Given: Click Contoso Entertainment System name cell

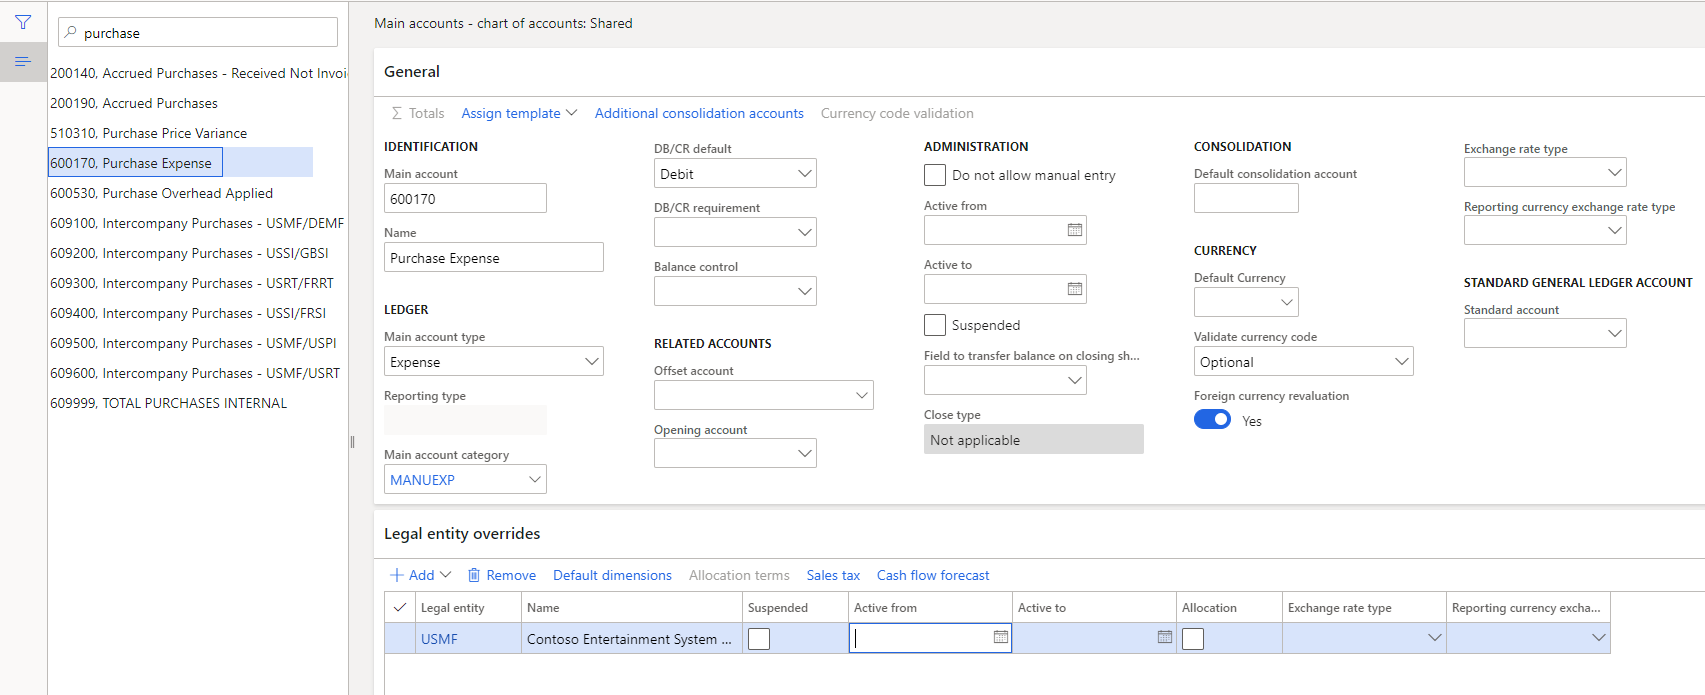Looking at the screenshot, I should (x=632, y=638).
